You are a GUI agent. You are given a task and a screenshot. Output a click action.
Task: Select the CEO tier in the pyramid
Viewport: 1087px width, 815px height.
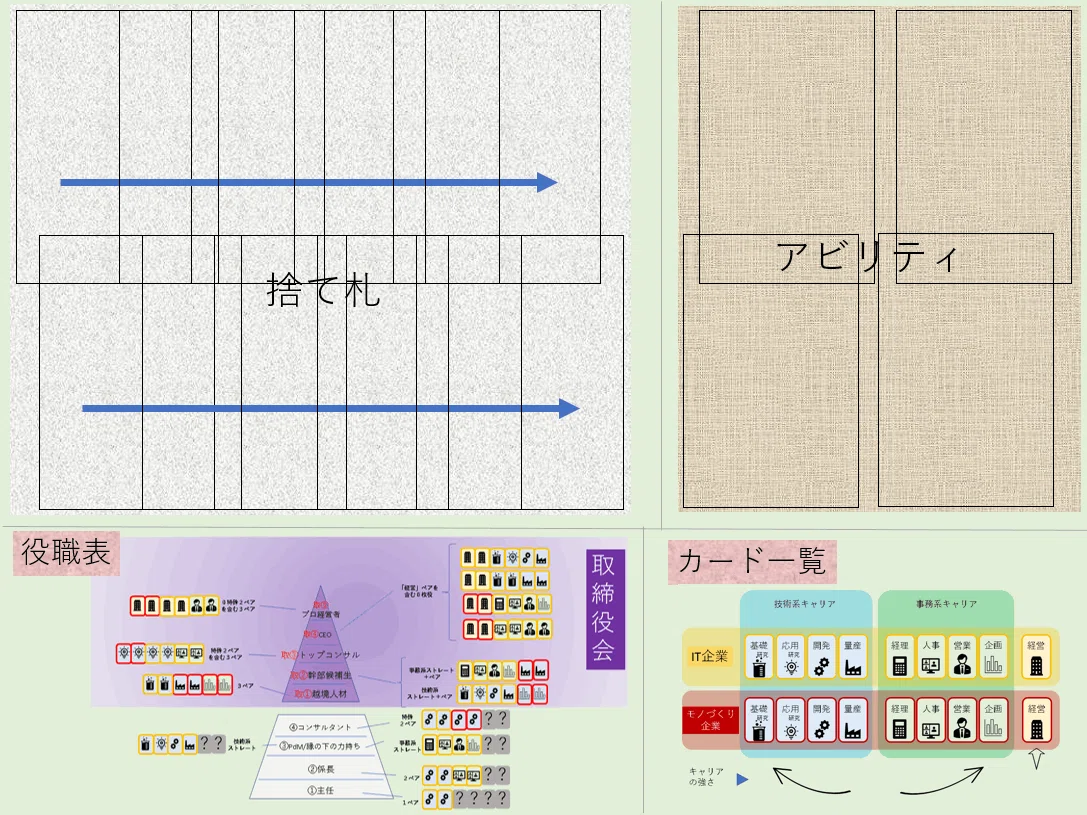point(320,634)
